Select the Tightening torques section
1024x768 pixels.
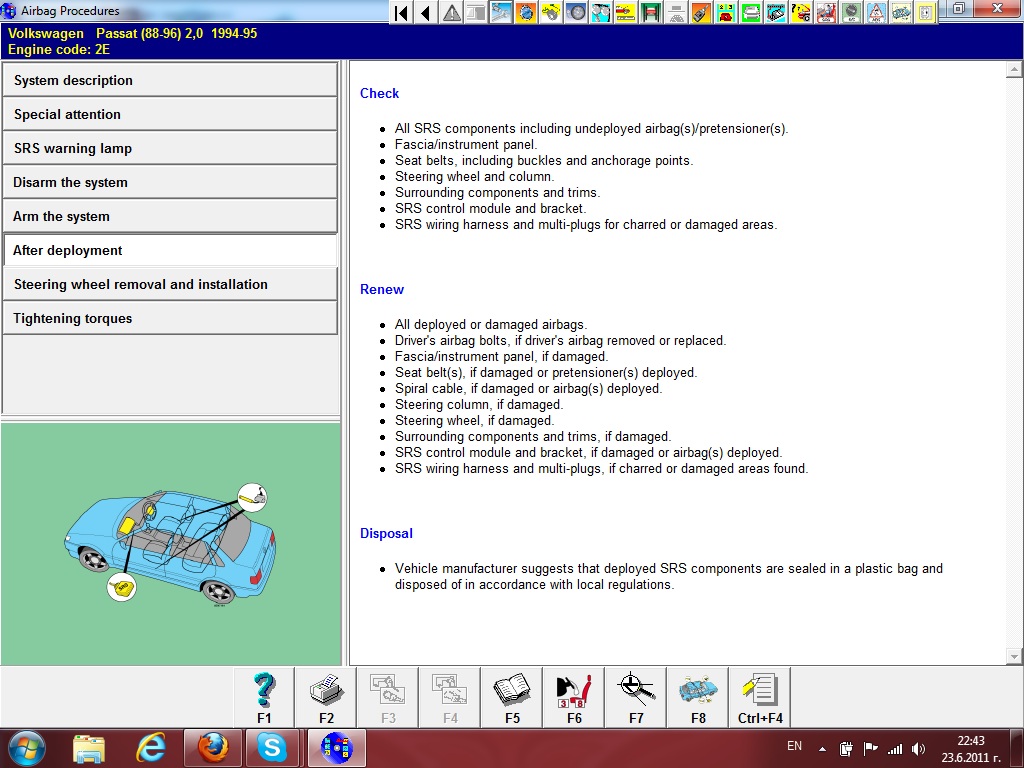170,318
